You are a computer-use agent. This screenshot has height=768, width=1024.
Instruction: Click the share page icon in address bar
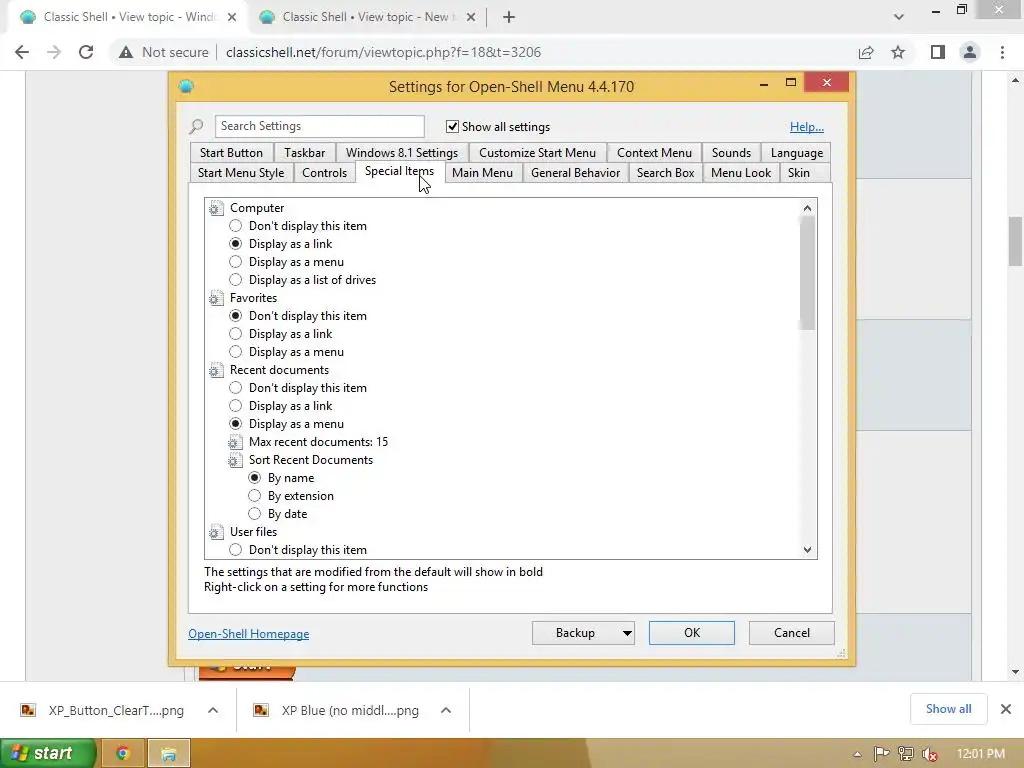(866, 52)
